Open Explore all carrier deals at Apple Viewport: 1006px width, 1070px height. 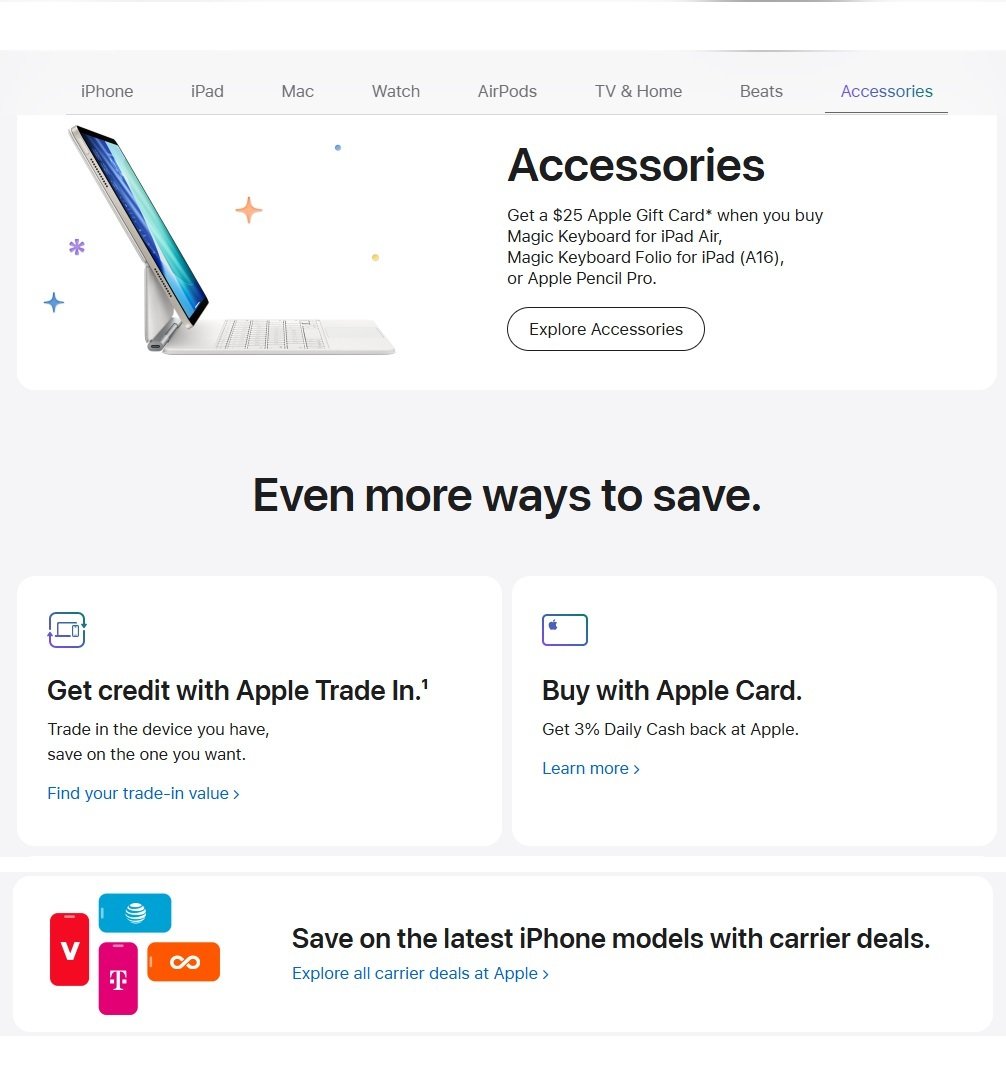click(420, 973)
